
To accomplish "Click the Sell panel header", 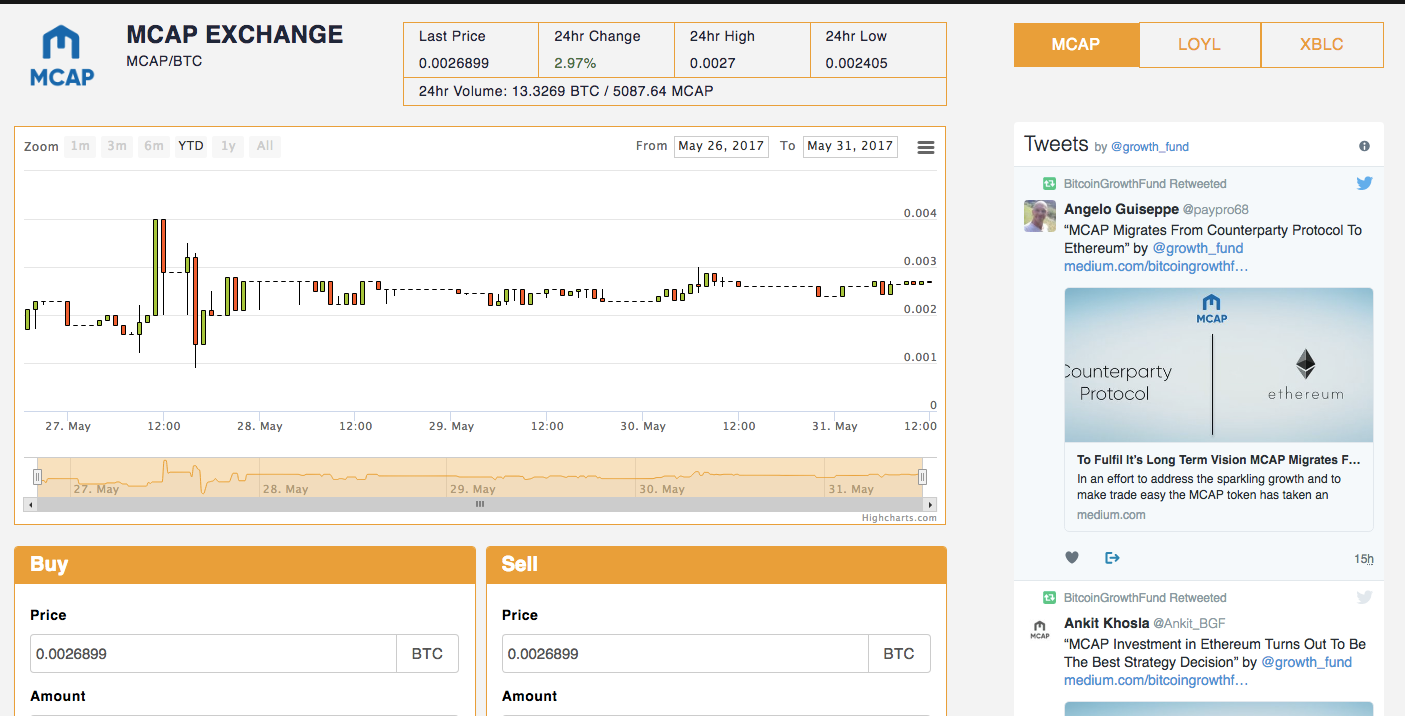I will 716,565.
